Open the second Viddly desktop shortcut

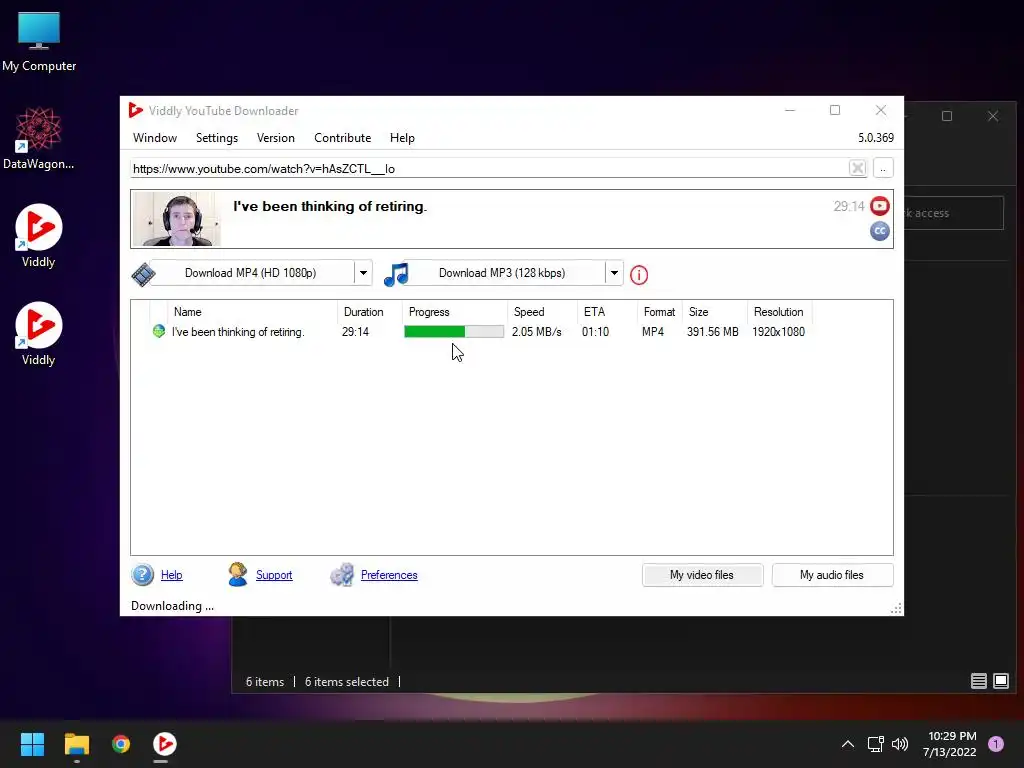(x=39, y=334)
